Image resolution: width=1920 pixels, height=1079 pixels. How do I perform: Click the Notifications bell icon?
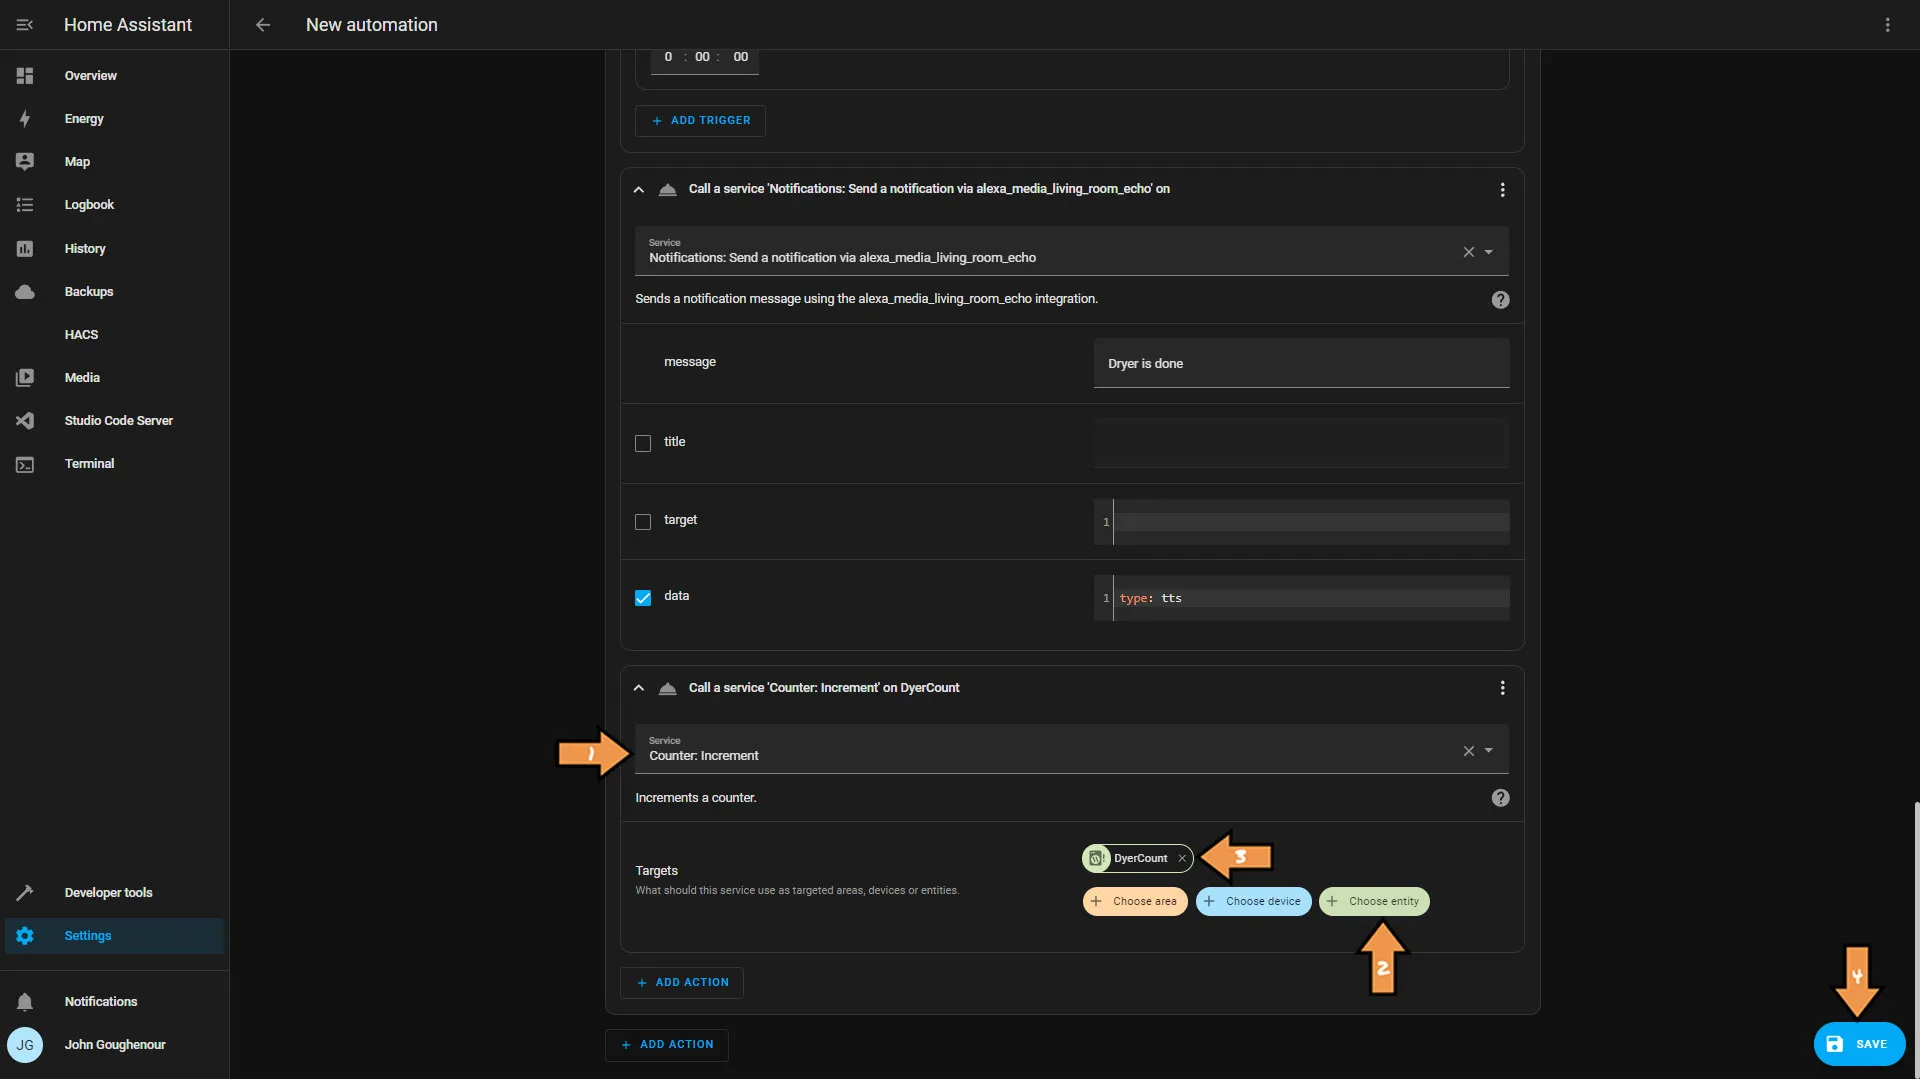pyautogui.click(x=25, y=1002)
